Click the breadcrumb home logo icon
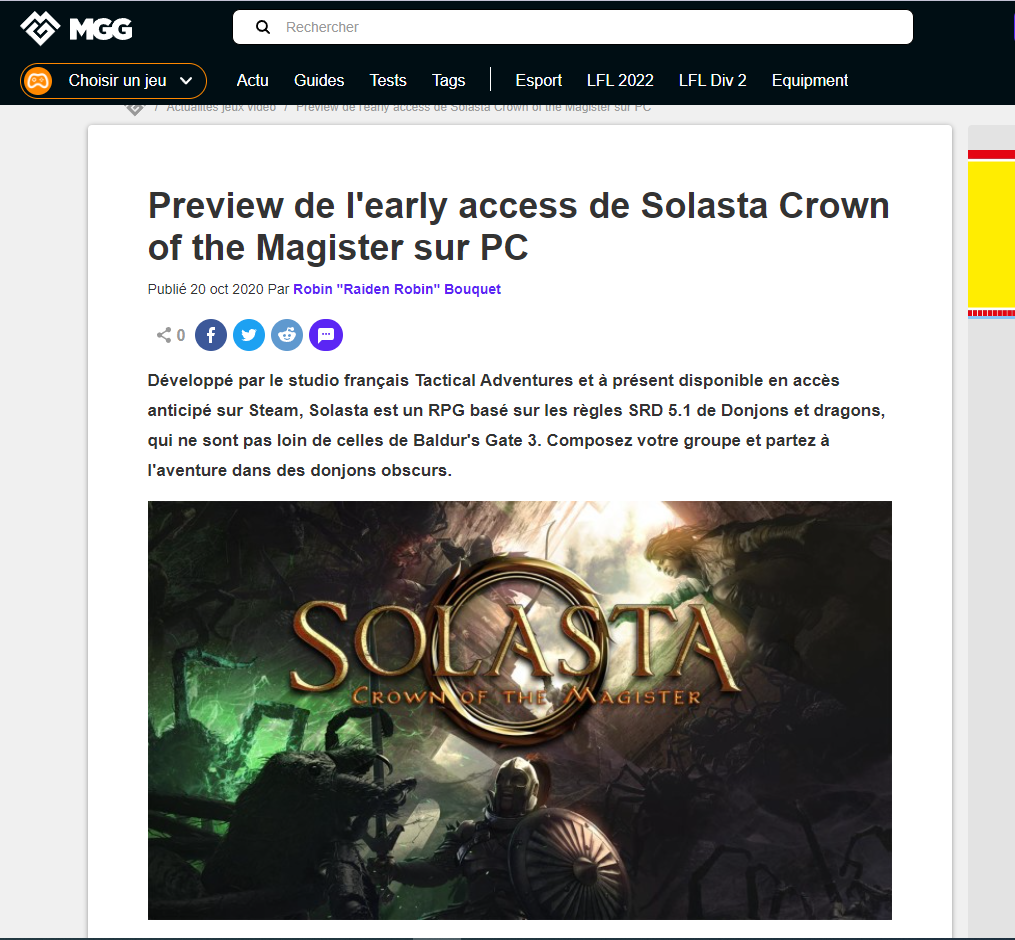1015x940 pixels. [135, 109]
